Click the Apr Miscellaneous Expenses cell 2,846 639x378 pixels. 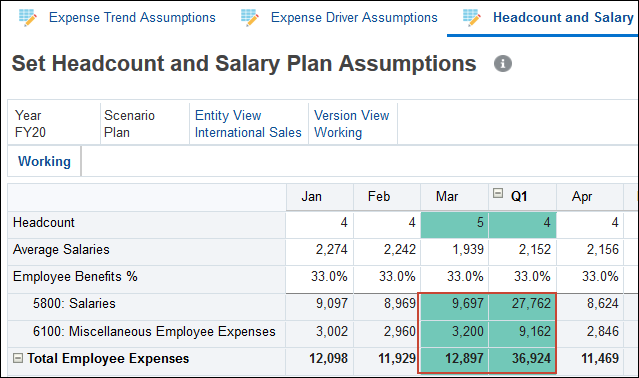tap(590, 334)
